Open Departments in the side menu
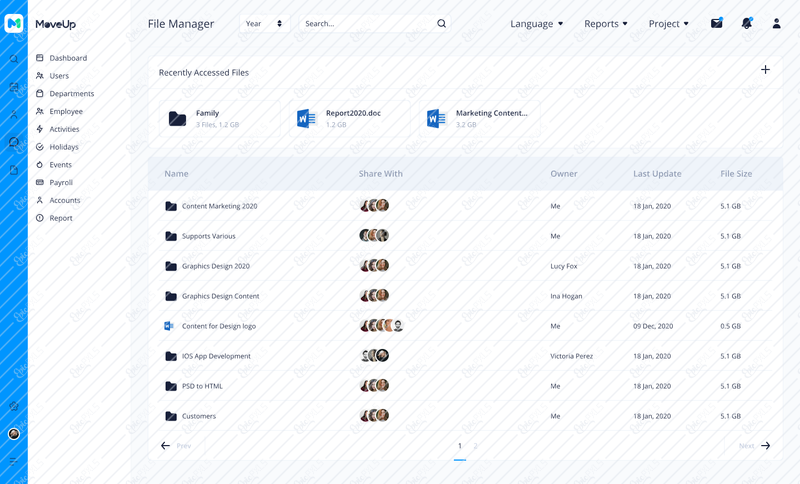Image resolution: width=800 pixels, height=484 pixels. click(65, 94)
